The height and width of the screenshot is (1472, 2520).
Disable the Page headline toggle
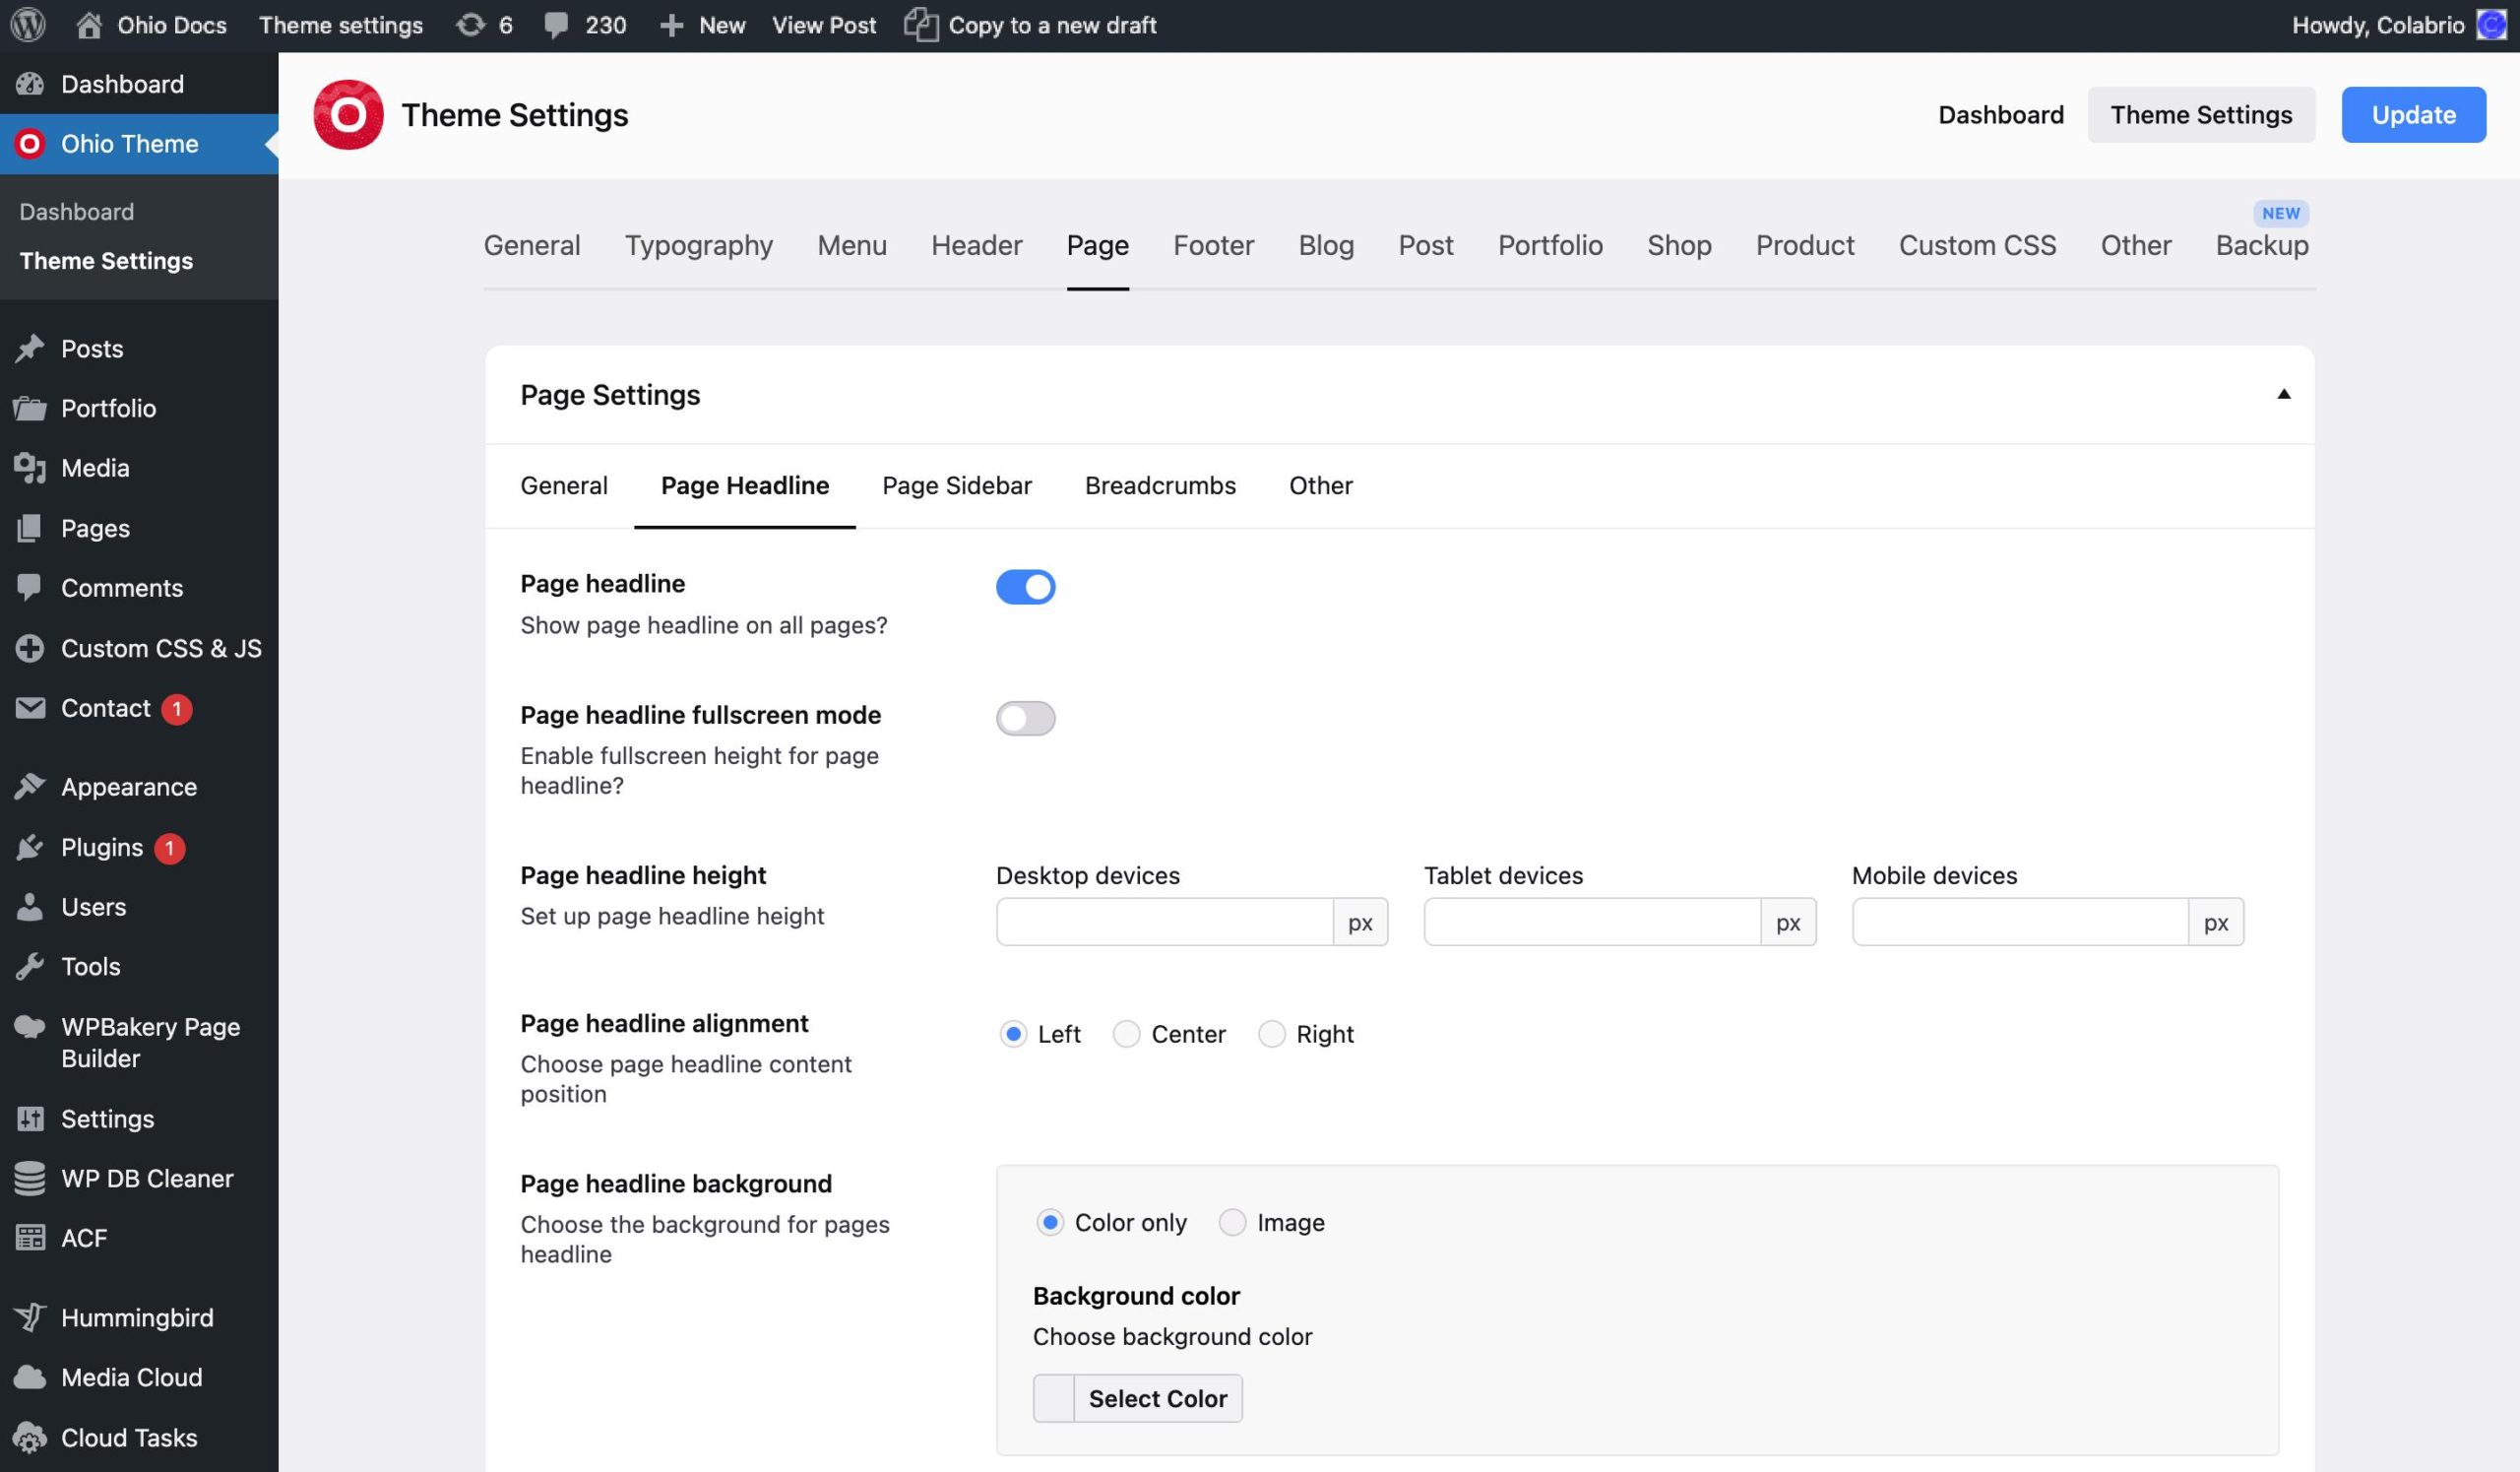[x=1025, y=587]
